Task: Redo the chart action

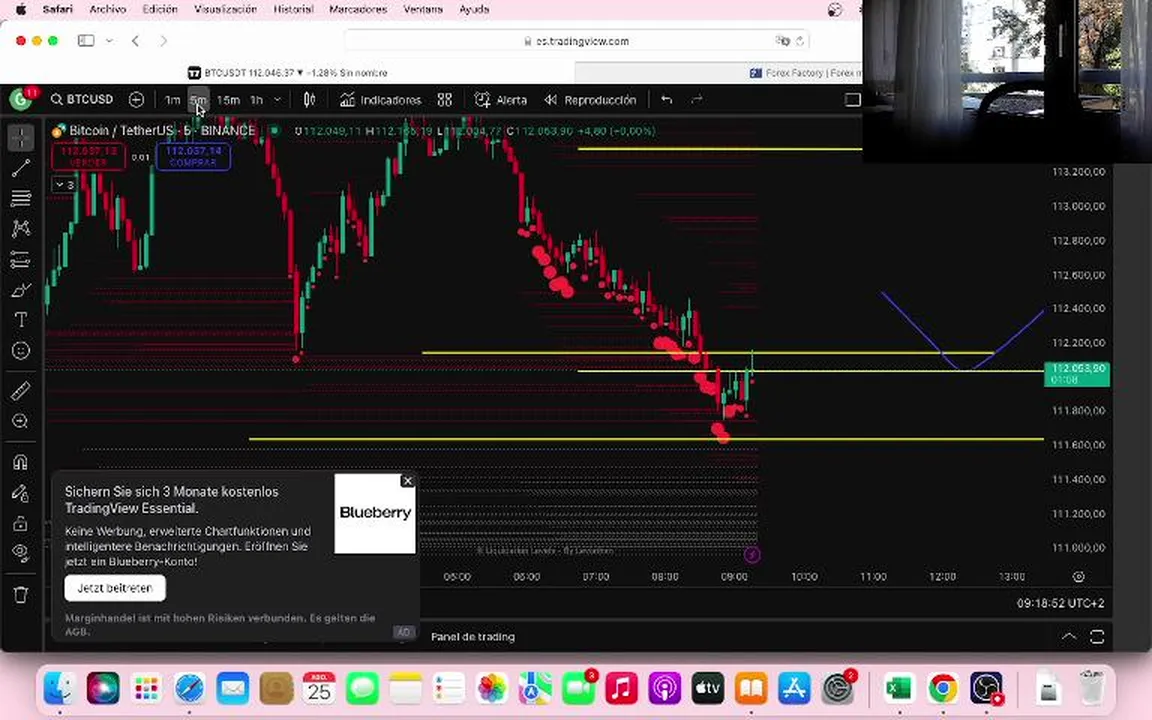Action: pos(696,100)
